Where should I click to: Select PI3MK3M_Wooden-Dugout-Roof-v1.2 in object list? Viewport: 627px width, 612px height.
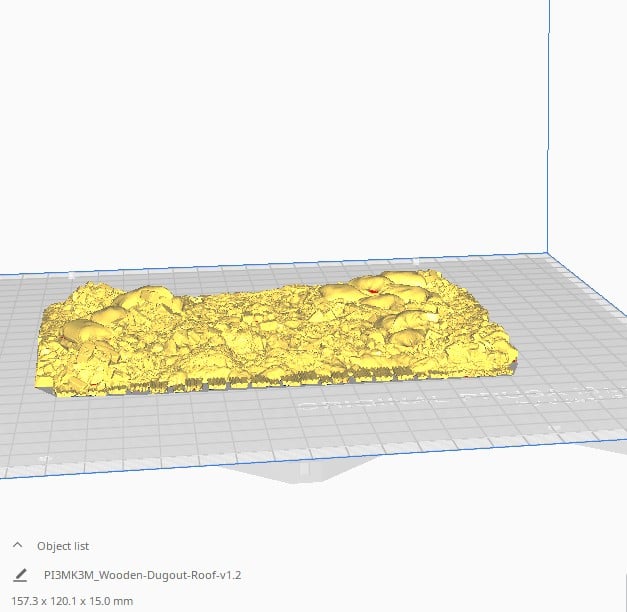(142, 575)
